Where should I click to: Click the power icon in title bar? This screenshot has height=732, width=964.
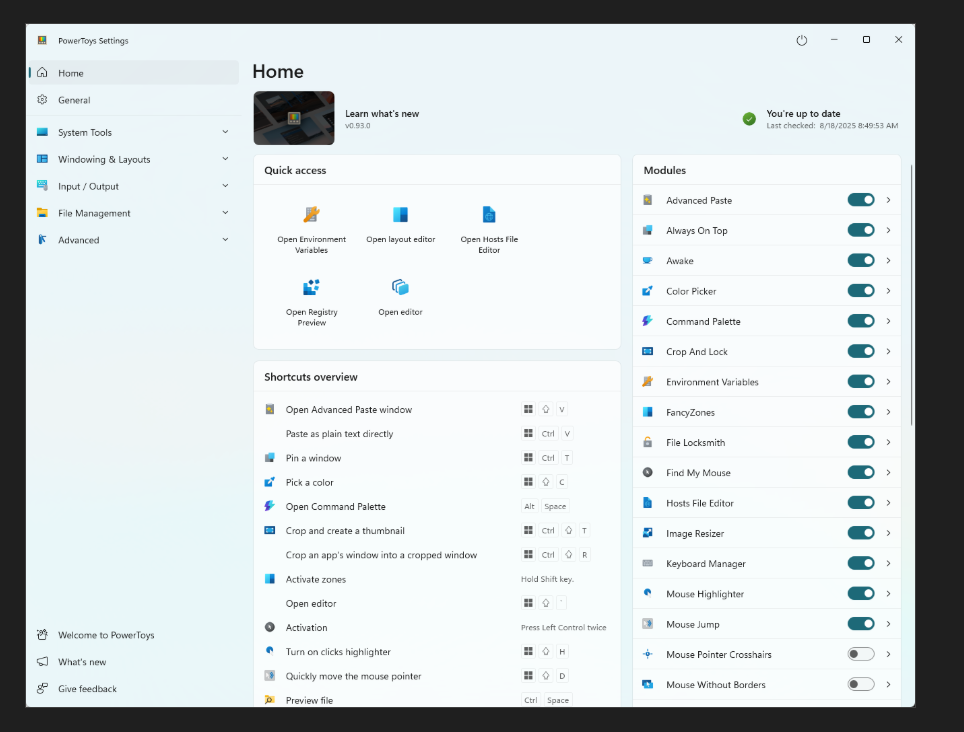coord(802,40)
